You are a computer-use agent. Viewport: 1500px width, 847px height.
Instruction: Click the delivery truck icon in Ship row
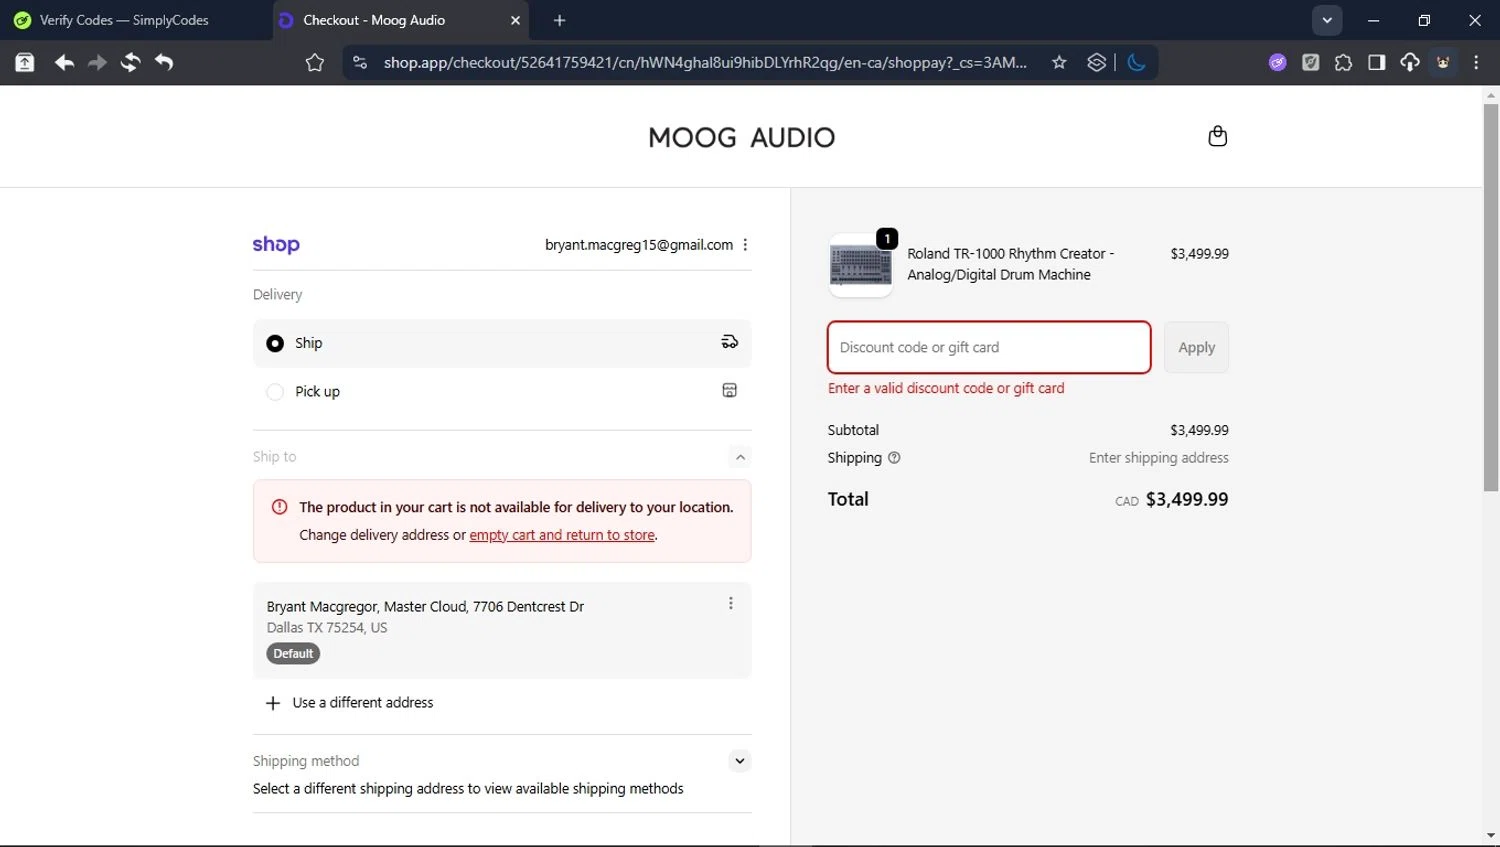click(x=730, y=342)
